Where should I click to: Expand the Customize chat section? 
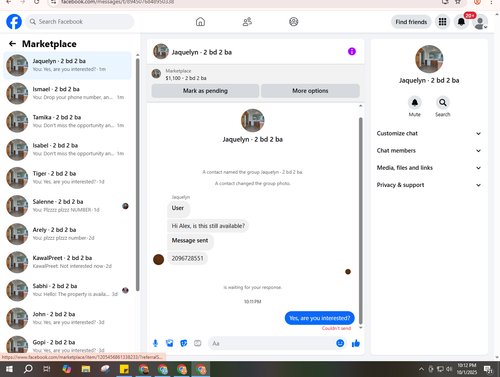click(429, 133)
